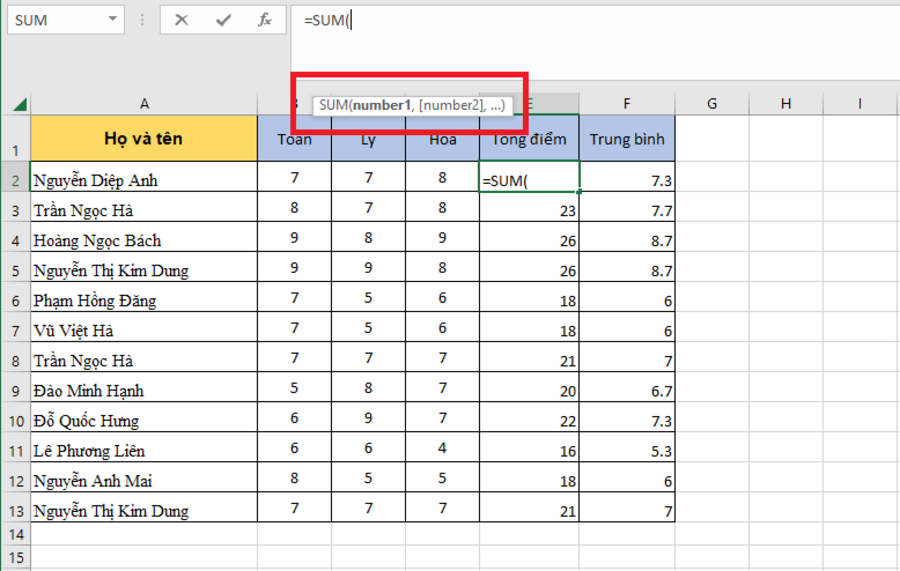The width and height of the screenshot is (900, 571).
Task: Click Lý score 9 for Đỗ Quốc Hưng
Action: pyautogui.click(x=368, y=417)
